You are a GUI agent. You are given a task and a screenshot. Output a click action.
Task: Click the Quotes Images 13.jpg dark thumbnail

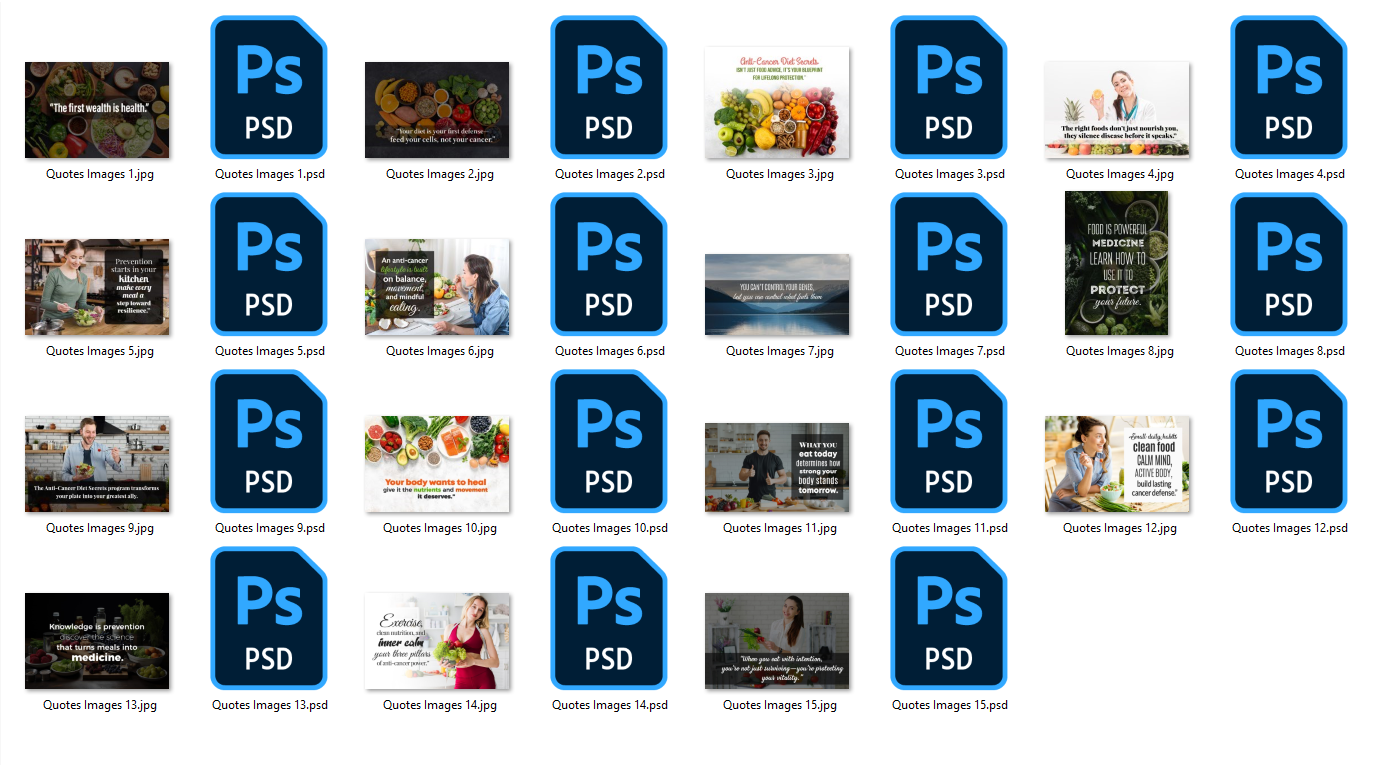(97, 641)
